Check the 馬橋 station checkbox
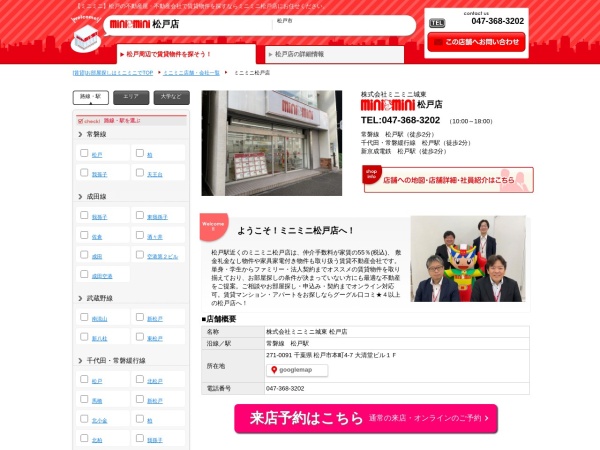Screen dimensions: 600x450 click(84, 399)
